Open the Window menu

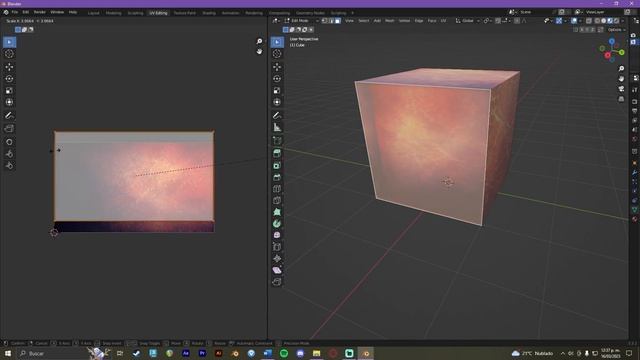coord(57,12)
